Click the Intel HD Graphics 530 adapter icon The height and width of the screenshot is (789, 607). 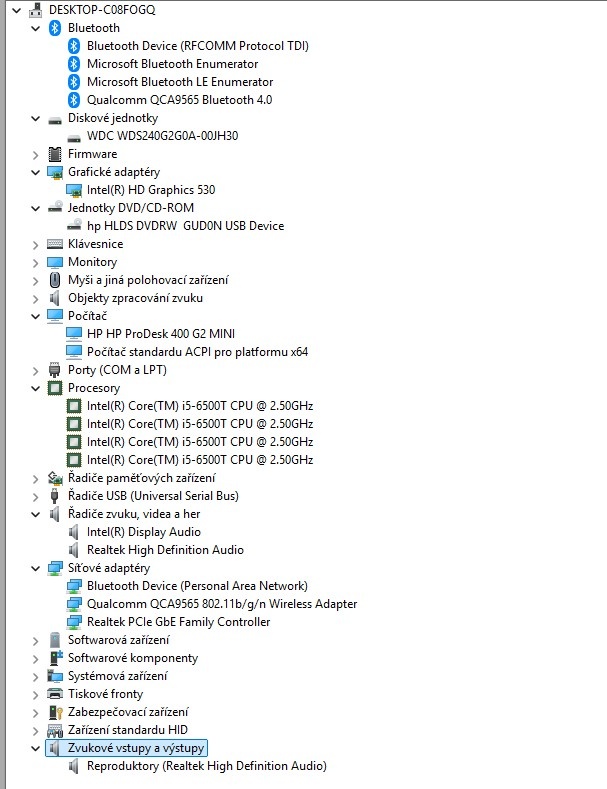tap(74, 190)
